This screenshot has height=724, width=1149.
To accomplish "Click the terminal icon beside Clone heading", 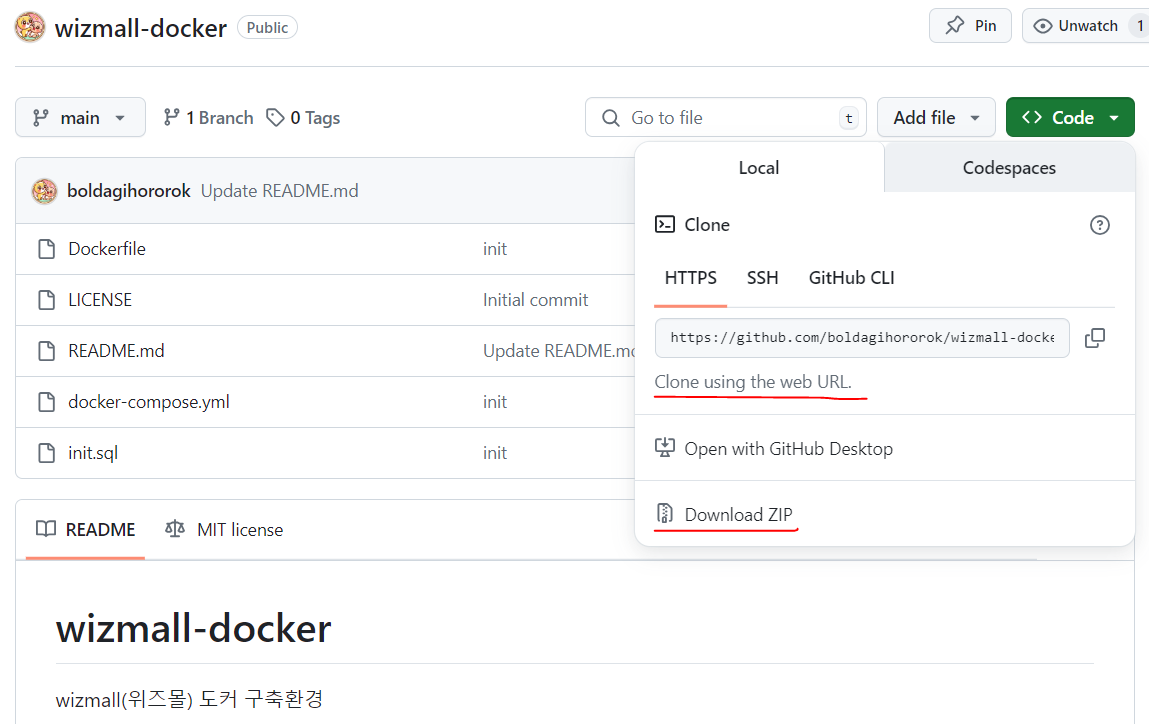I will coord(665,224).
